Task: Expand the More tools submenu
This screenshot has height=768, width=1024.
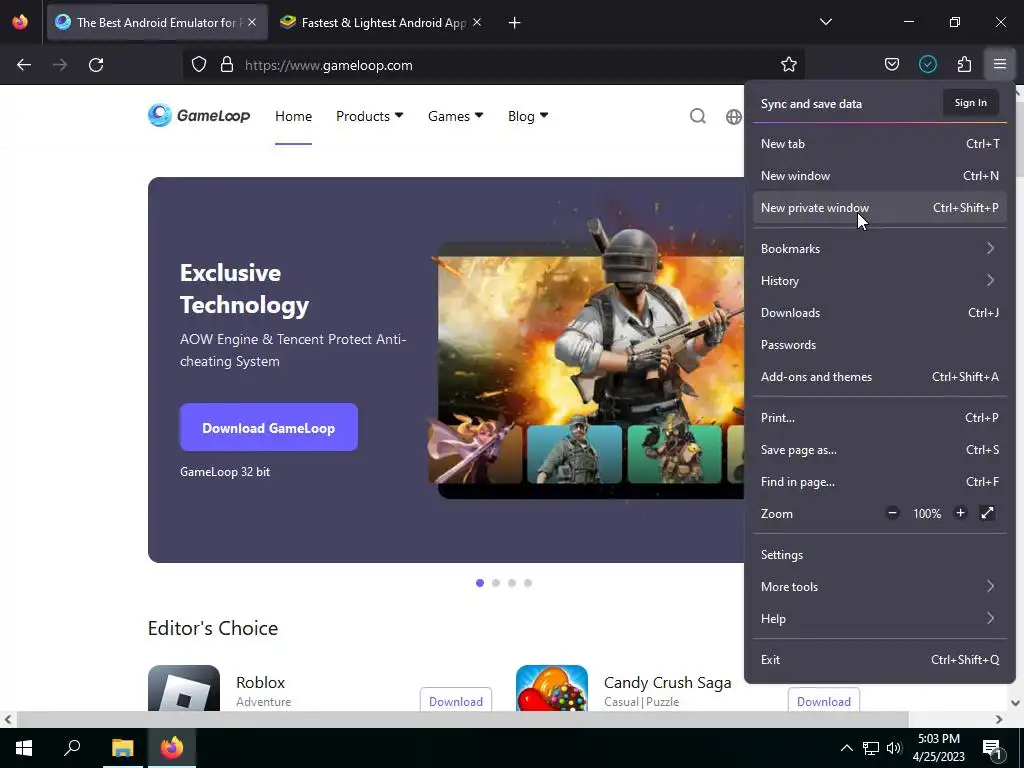Action: [880, 586]
